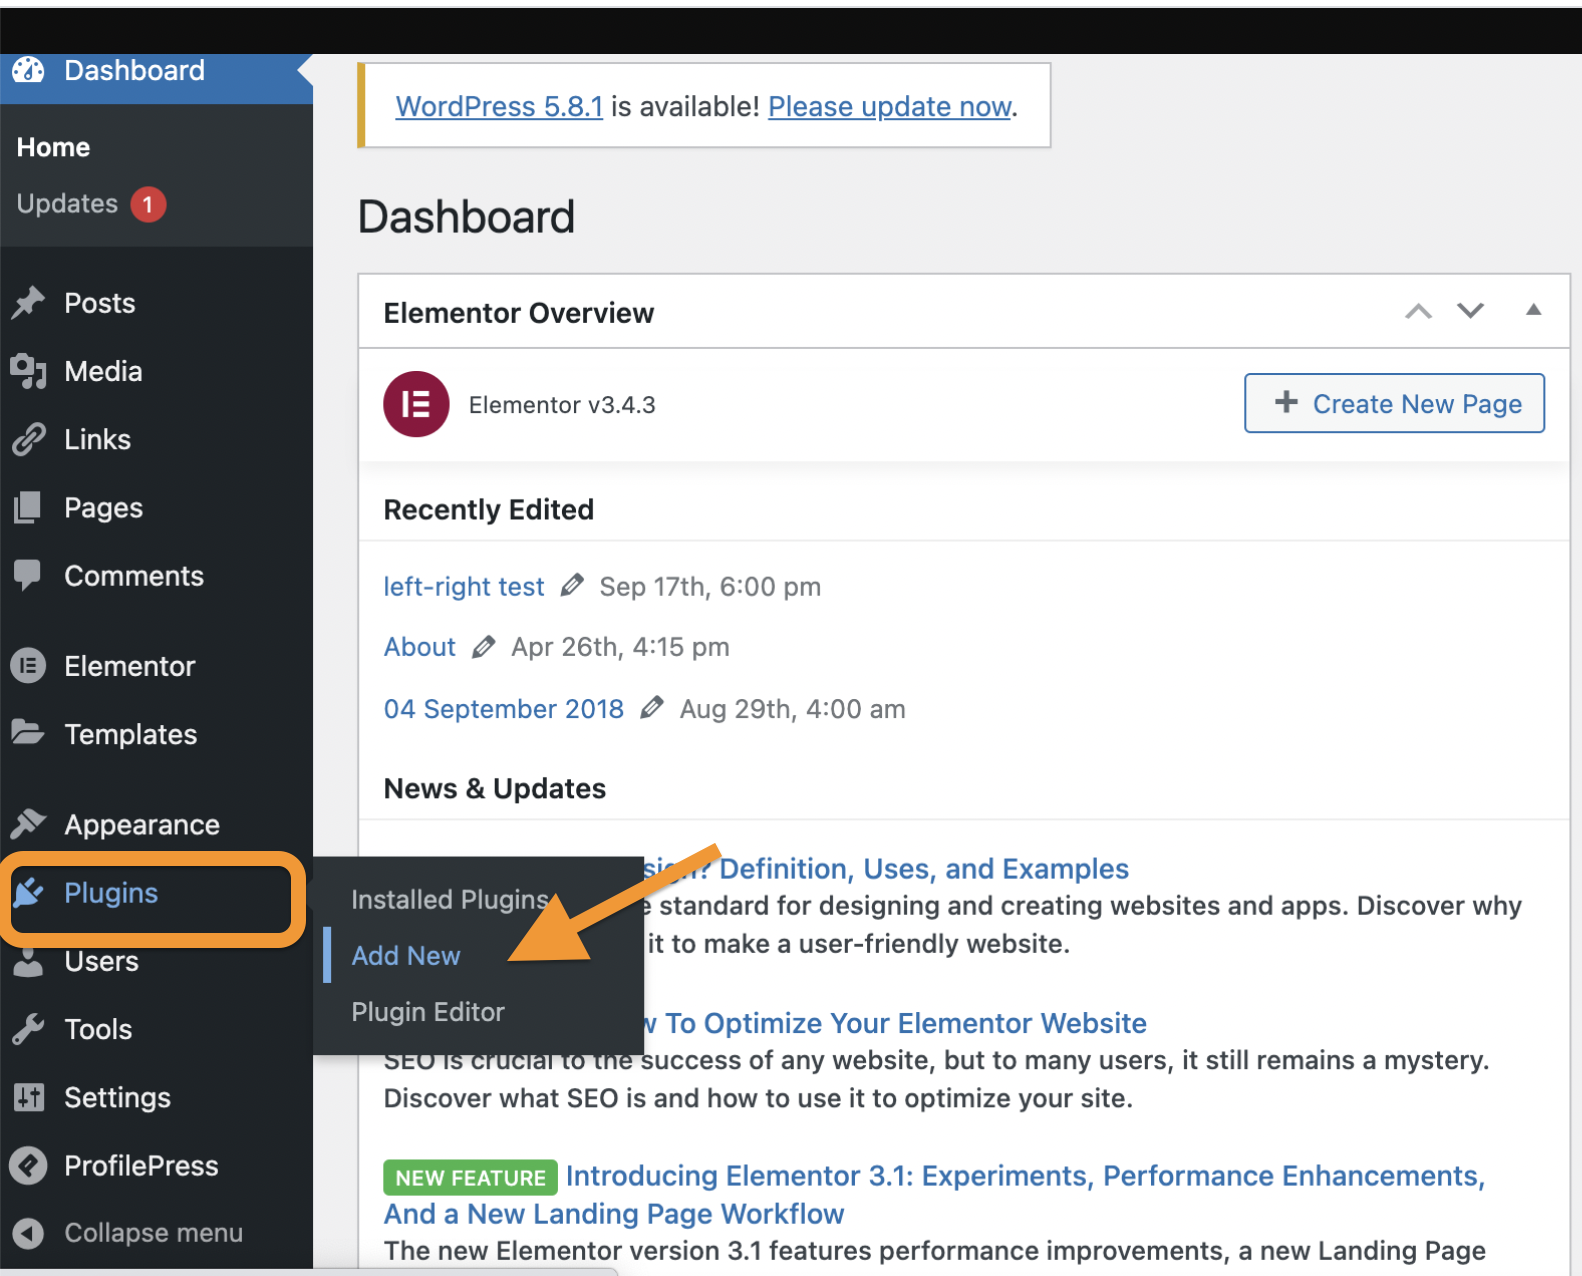Open Updates submenu item
1582x1276 pixels.
coord(68,204)
